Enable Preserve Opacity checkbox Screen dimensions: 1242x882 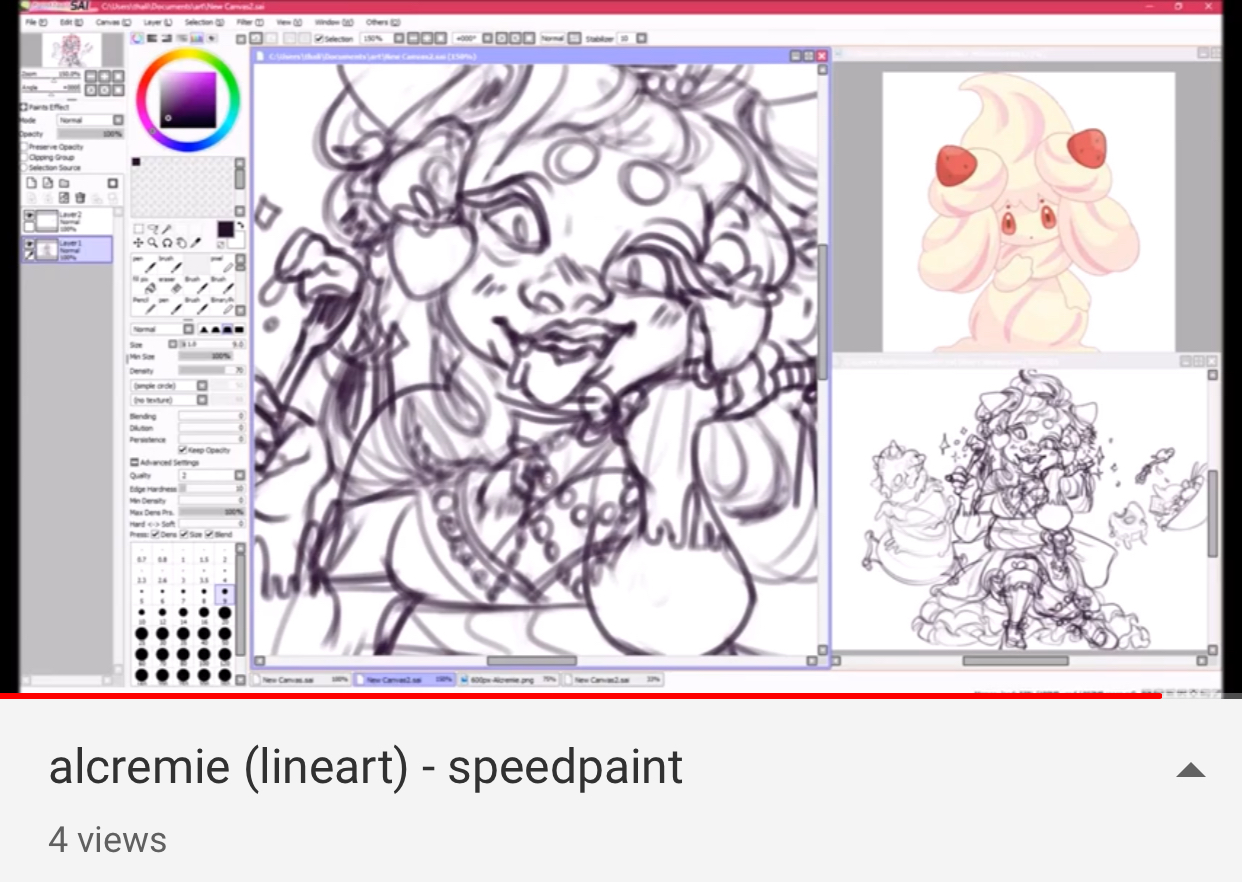click(24, 147)
